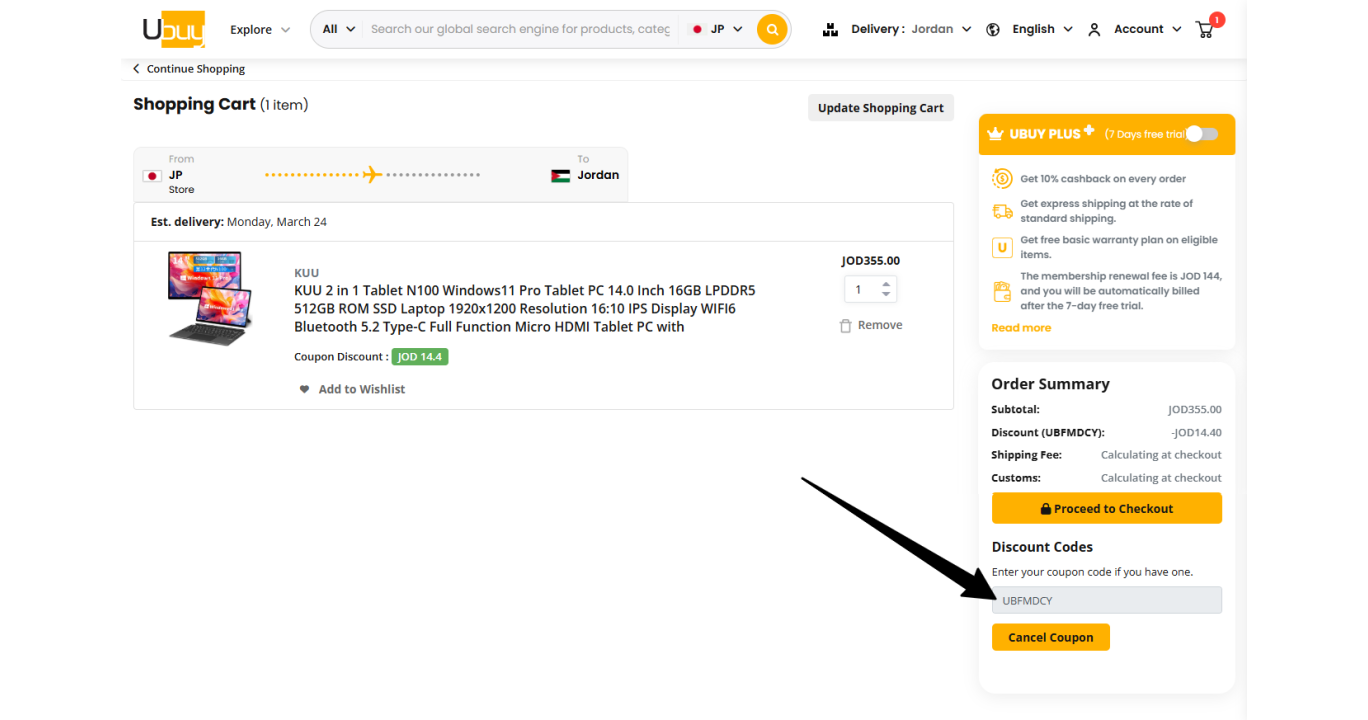
Task: Click the 10% cashback icon
Action: 1002,179
